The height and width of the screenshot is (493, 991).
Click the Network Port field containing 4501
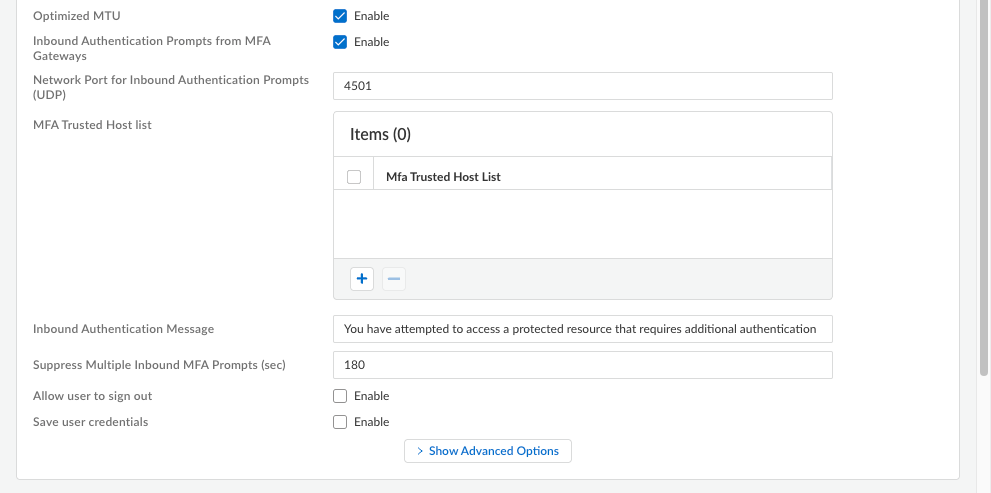[x=582, y=86]
